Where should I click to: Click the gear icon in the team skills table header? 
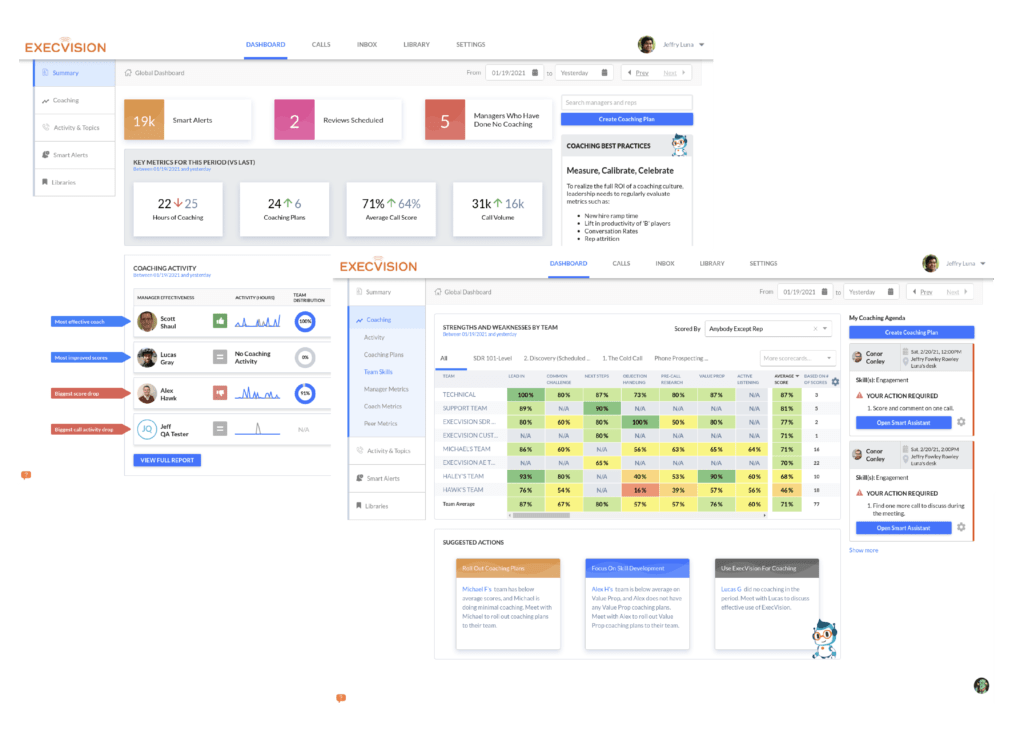(x=835, y=383)
